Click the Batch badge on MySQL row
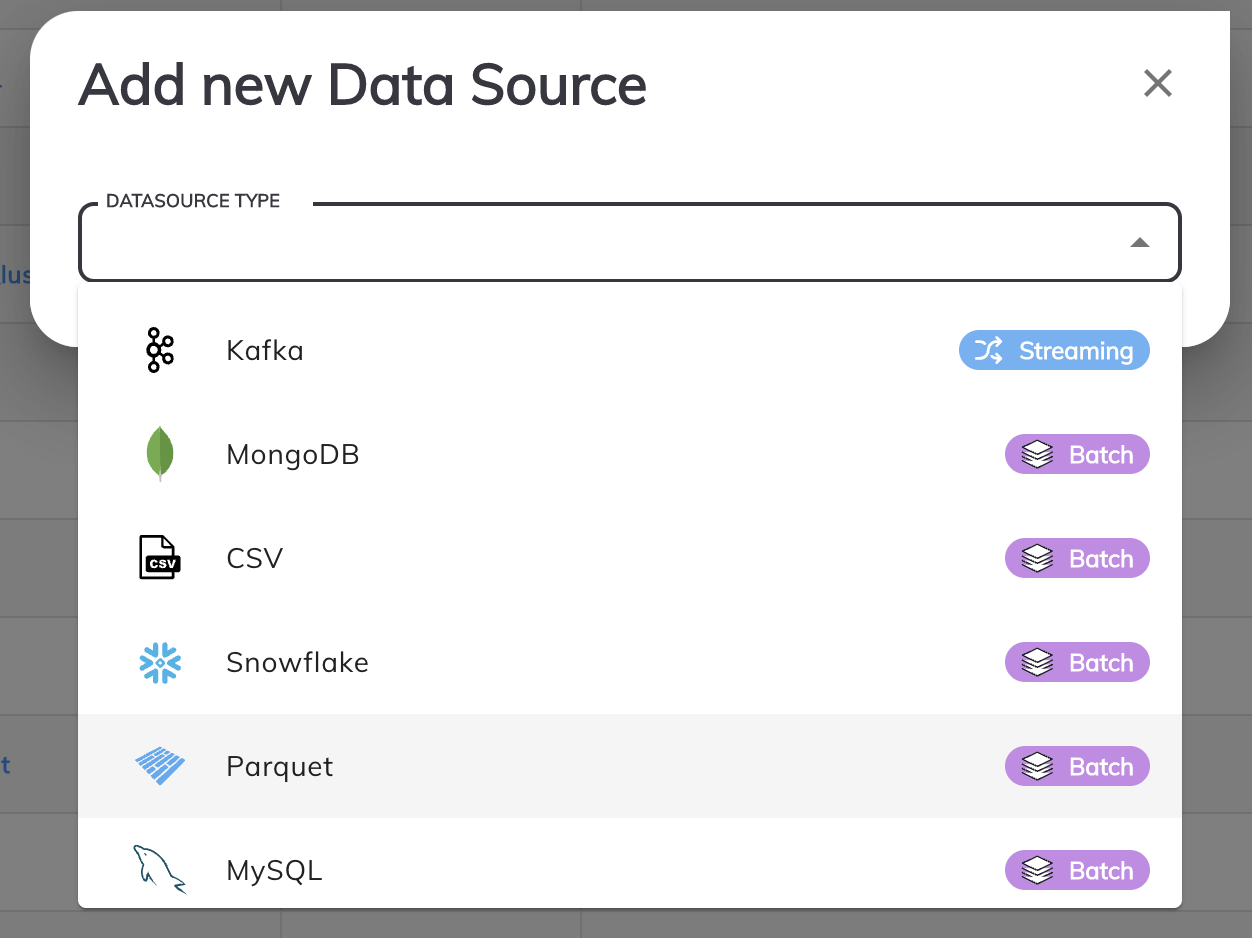1252x938 pixels. 1077,871
